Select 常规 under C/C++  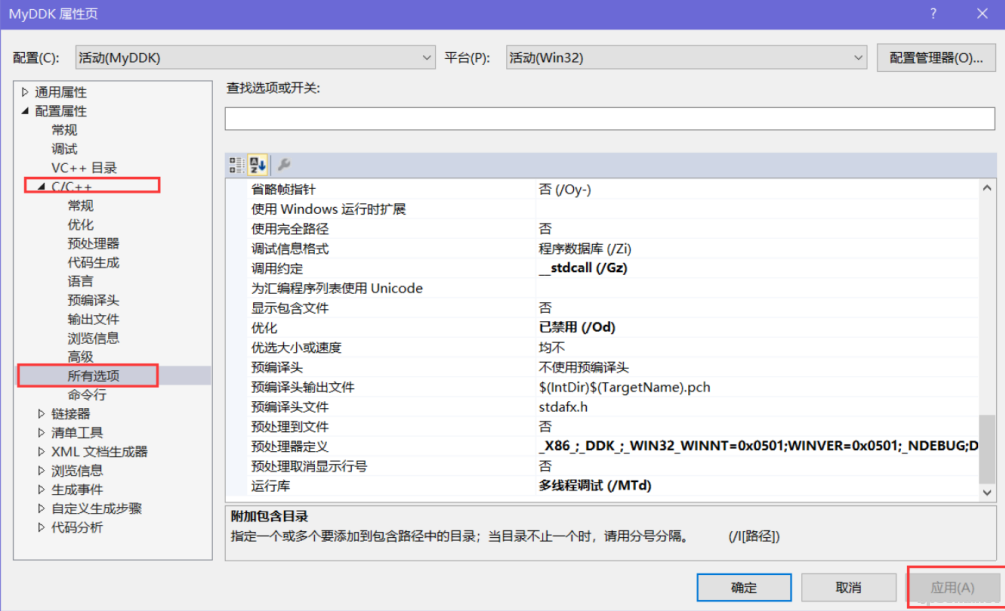tap(81, 206)
